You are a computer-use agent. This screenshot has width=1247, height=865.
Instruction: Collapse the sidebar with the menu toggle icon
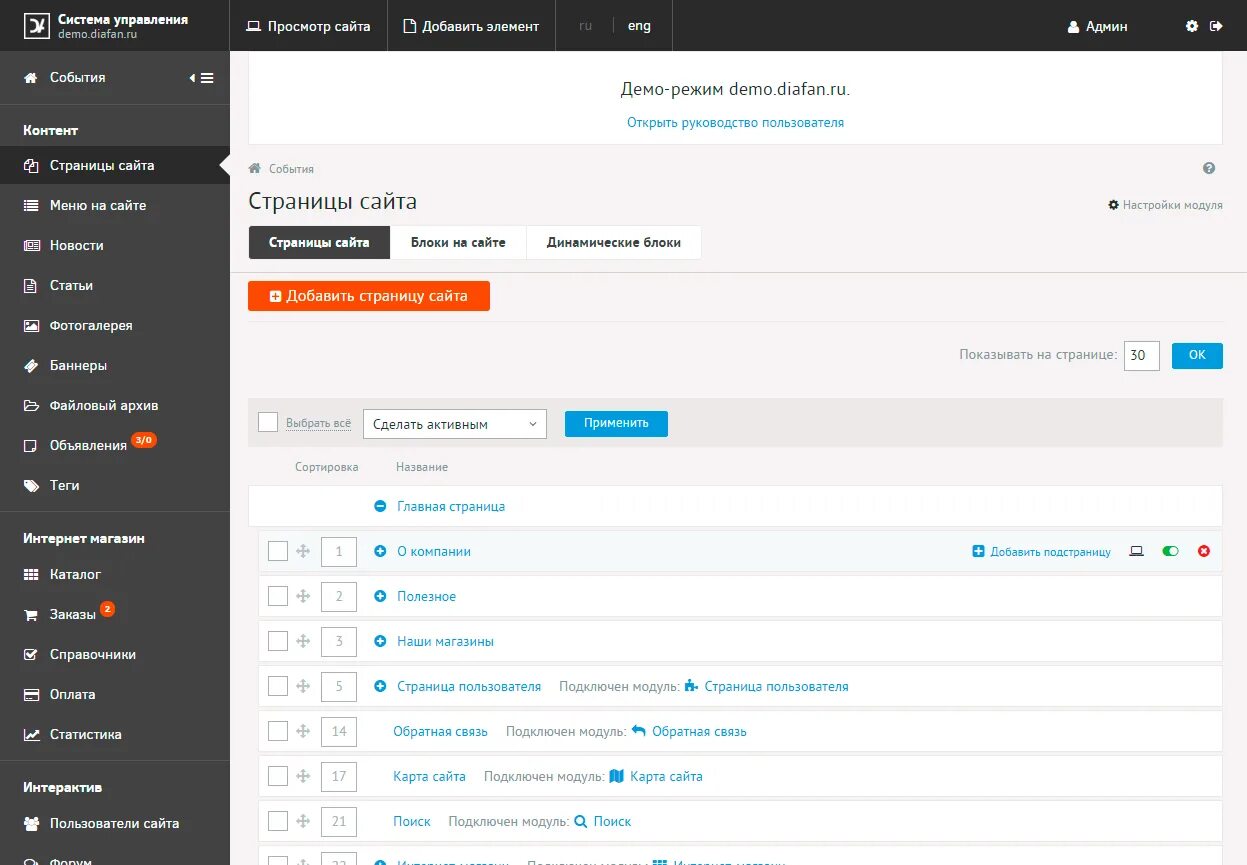click(x=202, y=78)
